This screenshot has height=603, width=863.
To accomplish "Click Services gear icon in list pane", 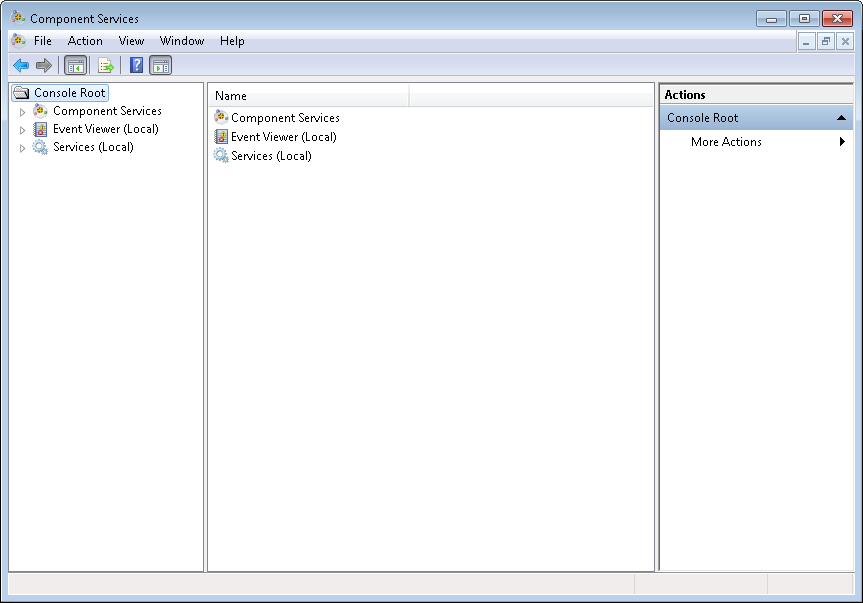I will tap(221, 156).
